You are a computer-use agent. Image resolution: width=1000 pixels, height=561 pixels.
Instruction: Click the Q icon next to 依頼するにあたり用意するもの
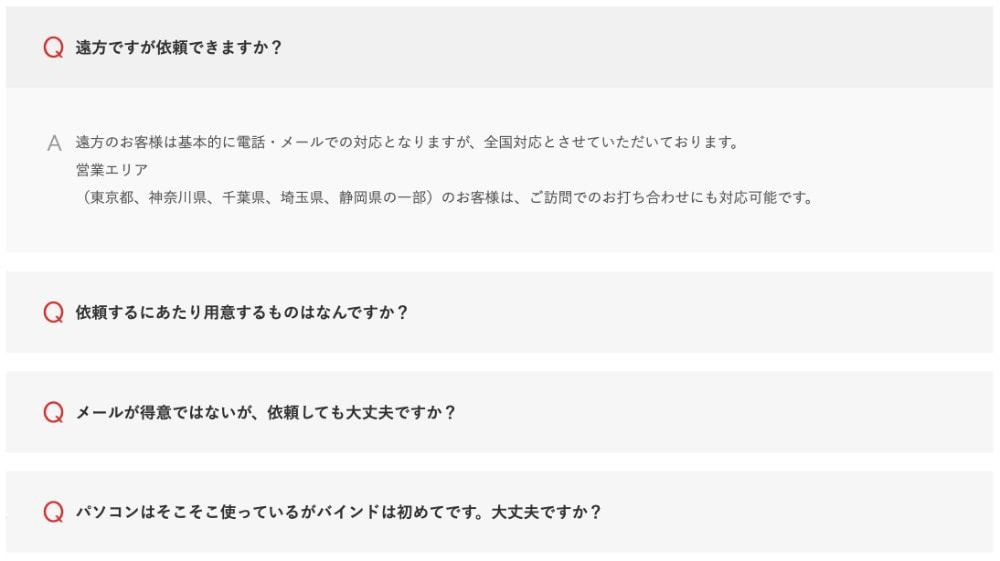click(54, 312)
